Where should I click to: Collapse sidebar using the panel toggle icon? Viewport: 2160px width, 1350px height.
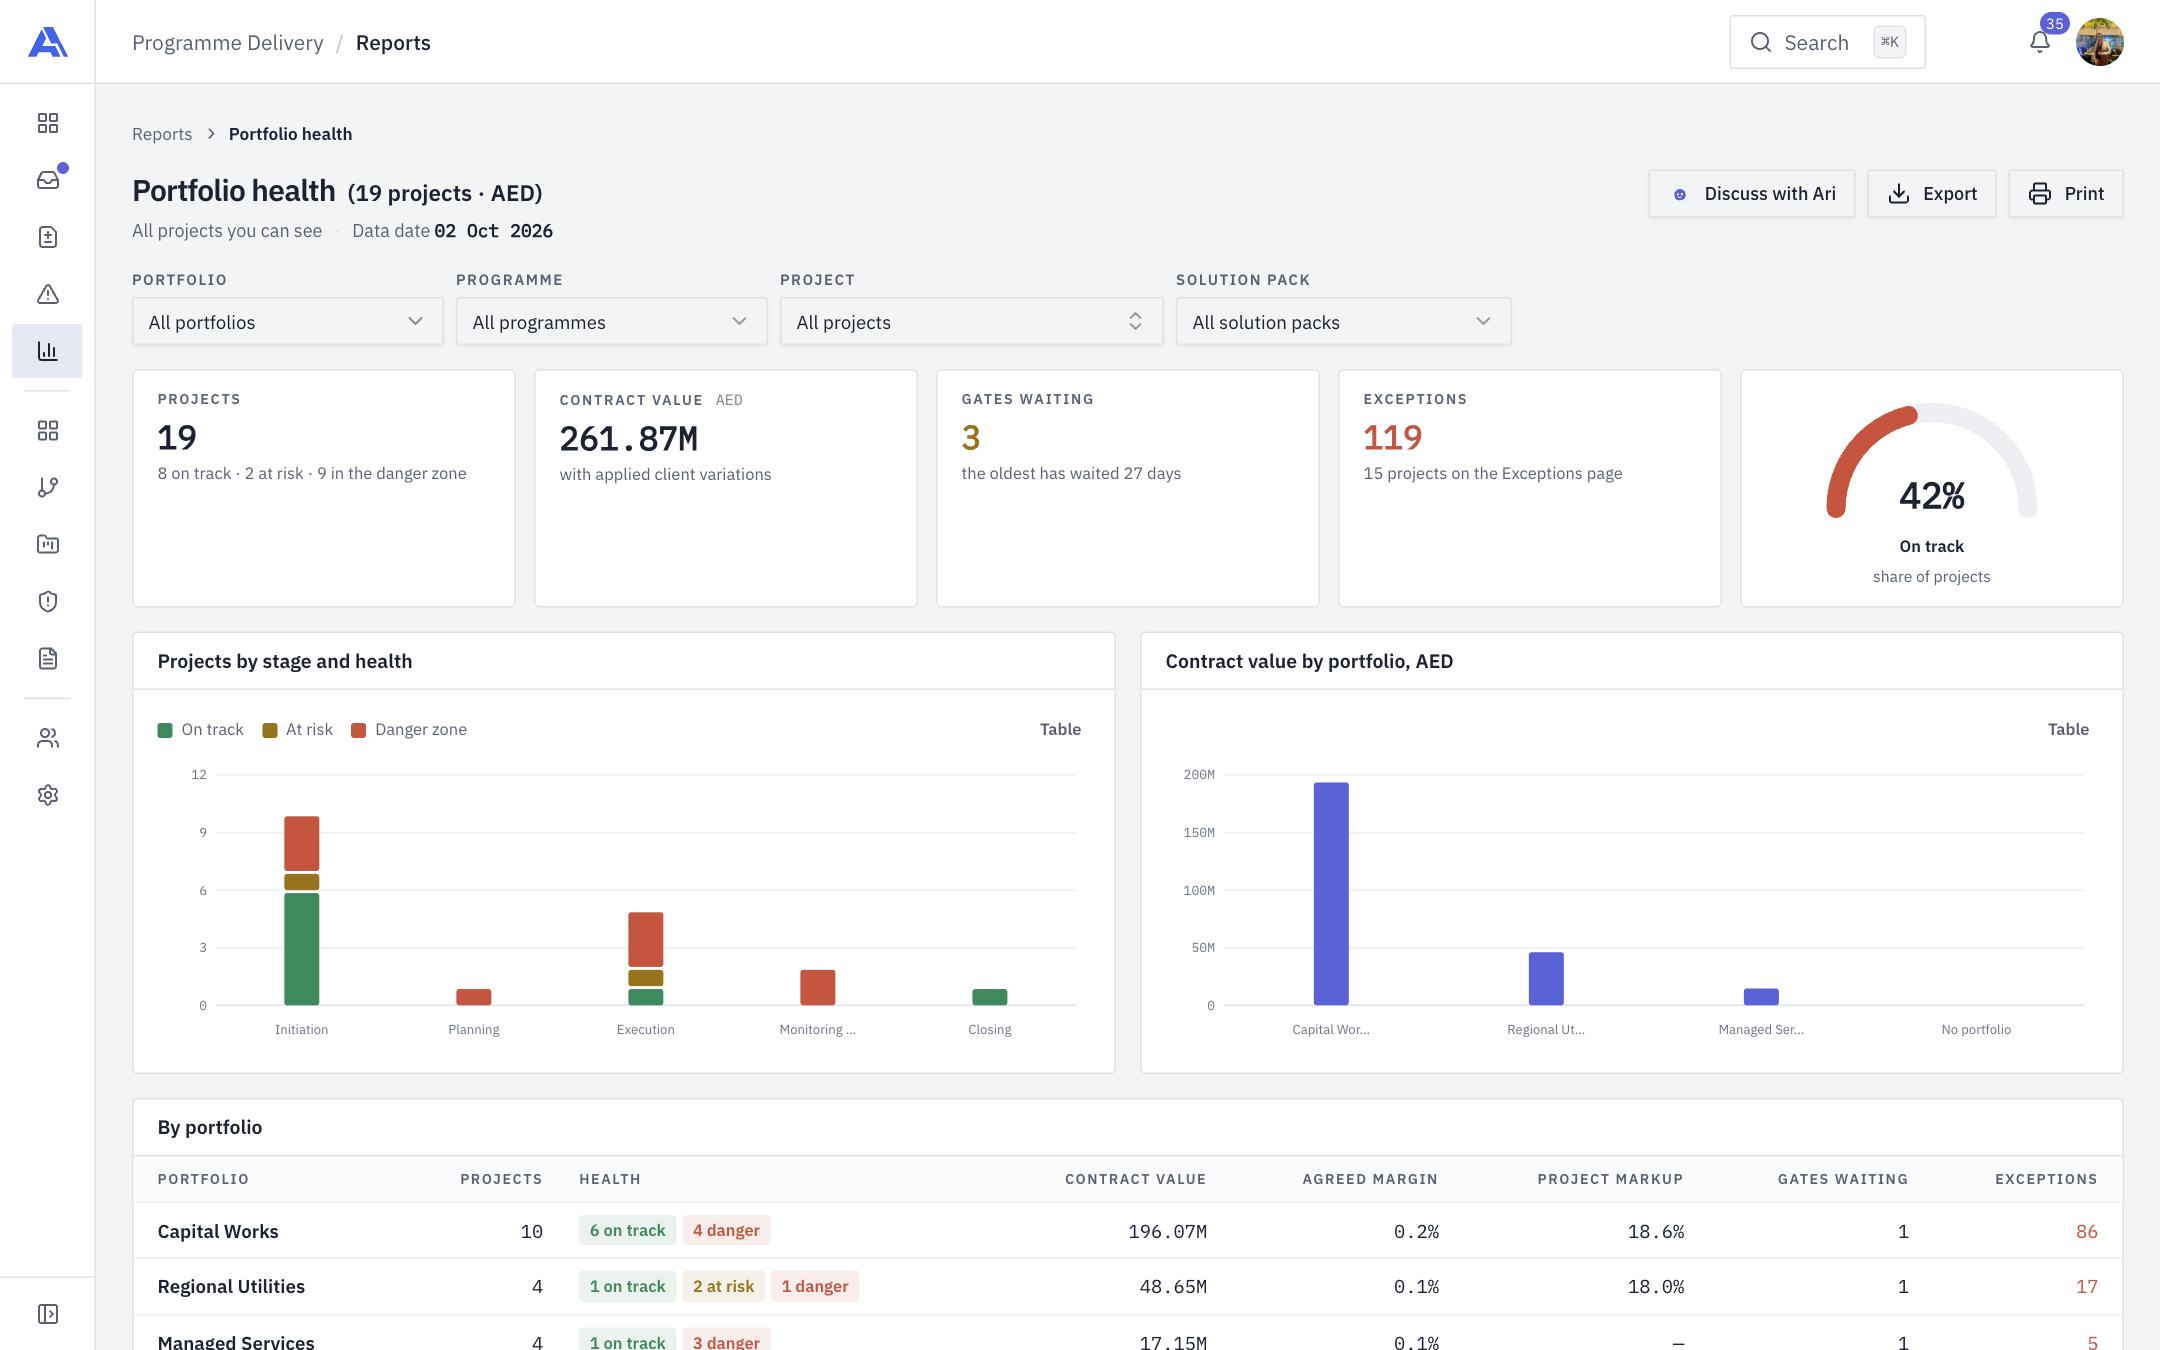point(47,1314)
